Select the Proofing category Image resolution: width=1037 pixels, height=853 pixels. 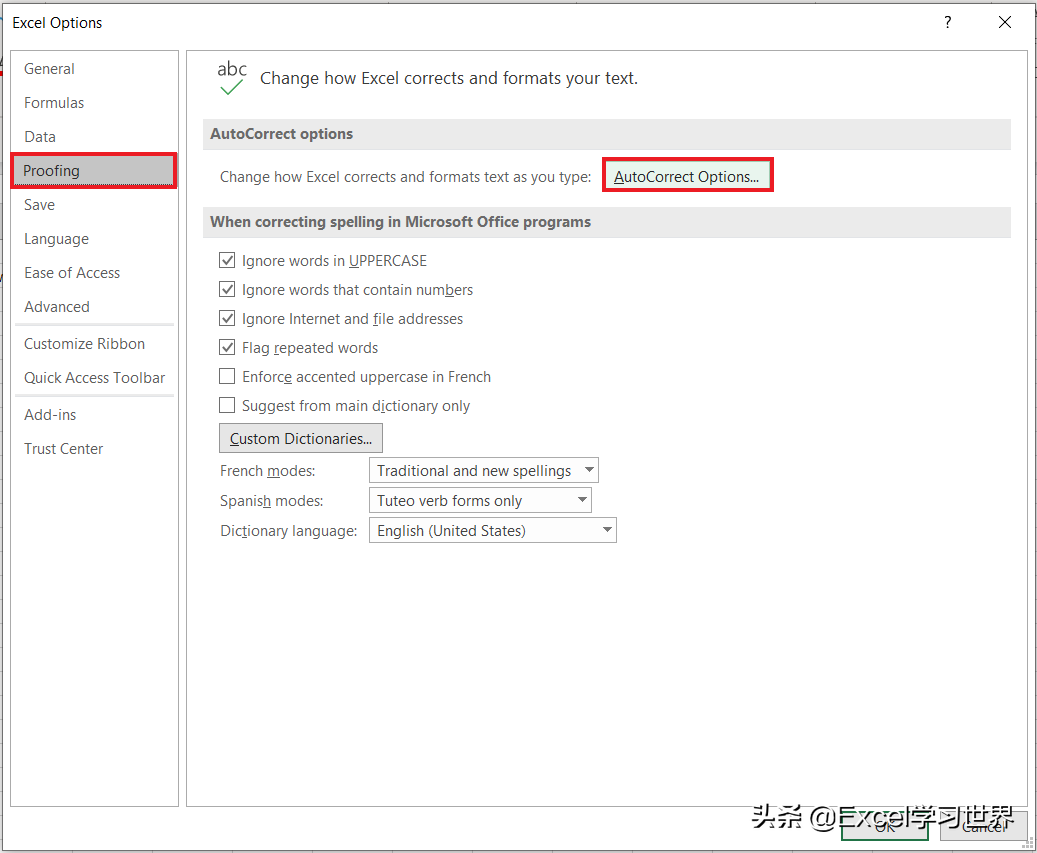pos(94,171)
